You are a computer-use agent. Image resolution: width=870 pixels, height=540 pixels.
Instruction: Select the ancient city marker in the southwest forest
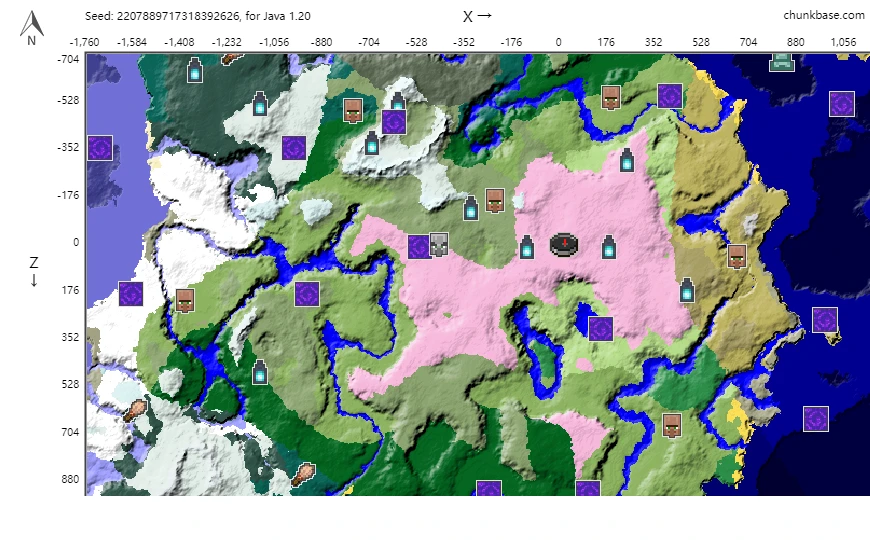260,372
